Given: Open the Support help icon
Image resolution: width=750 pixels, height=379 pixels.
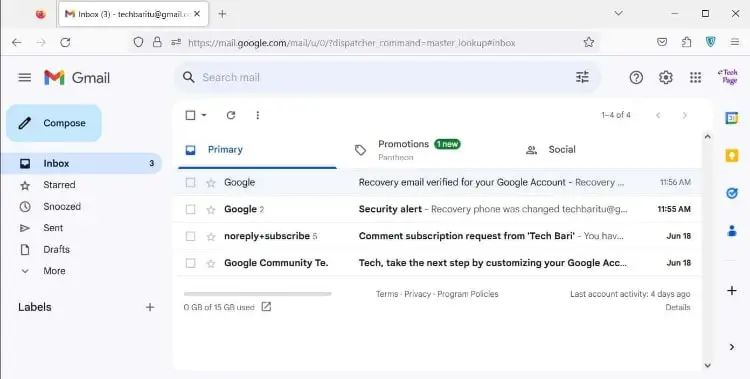Looking at the screenshot, I should pos(636,77).
